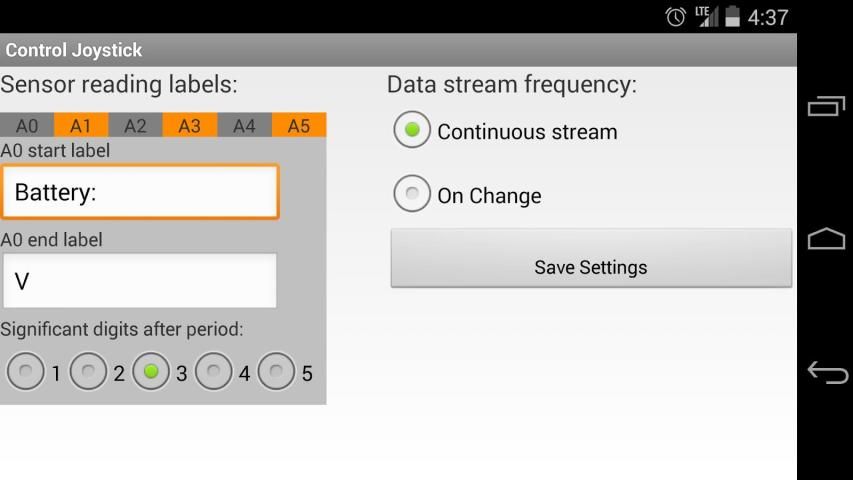Open the A2 sensor tab
Image resolution: width=853 pixels, height=480 pixels.
click(x=135, y=126)
